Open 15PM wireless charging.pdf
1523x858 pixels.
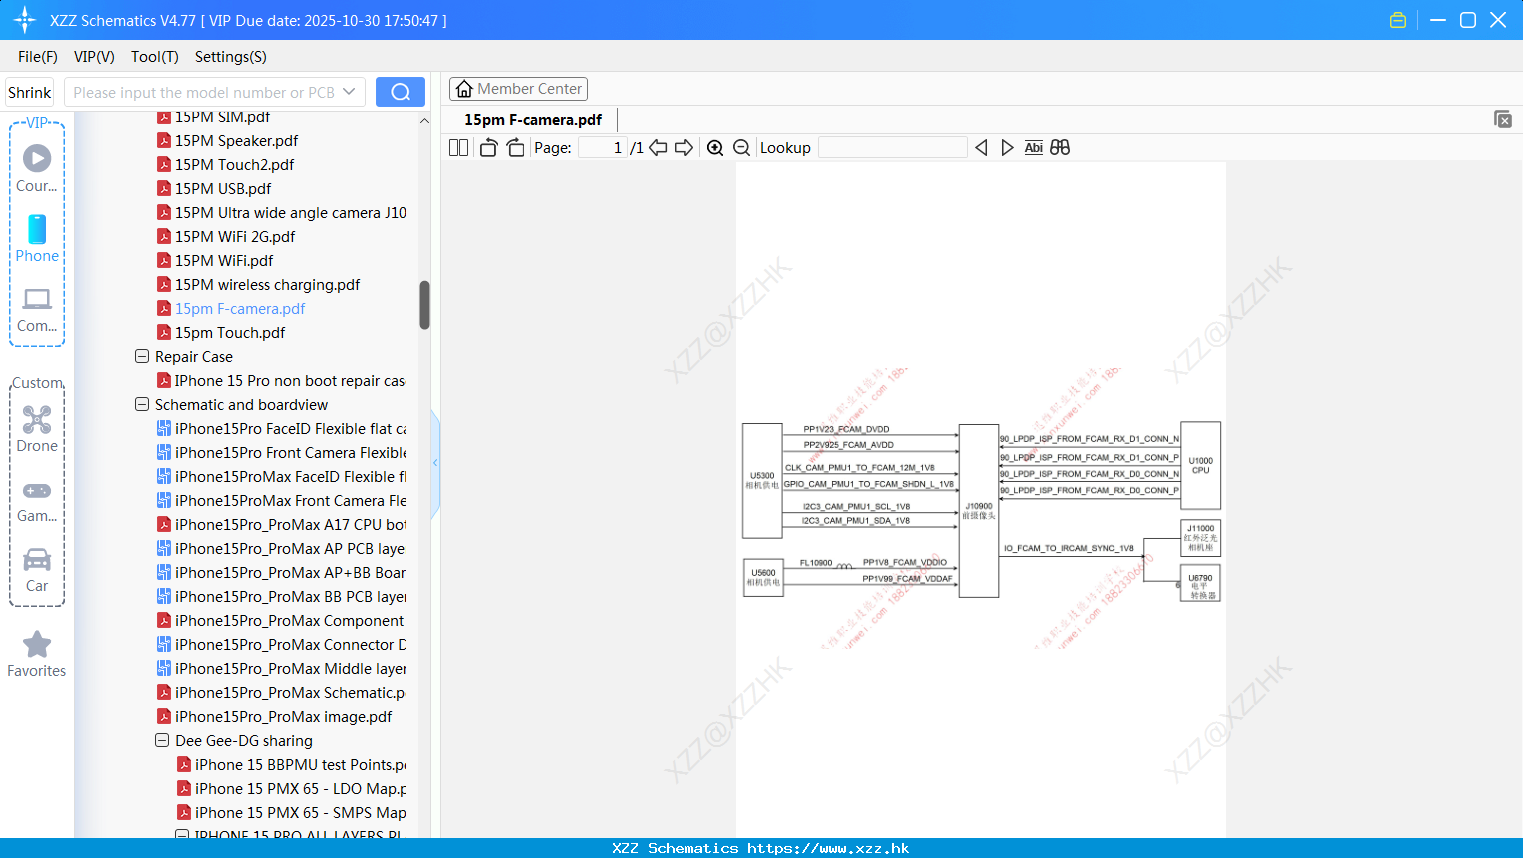(x=258, y=284)
